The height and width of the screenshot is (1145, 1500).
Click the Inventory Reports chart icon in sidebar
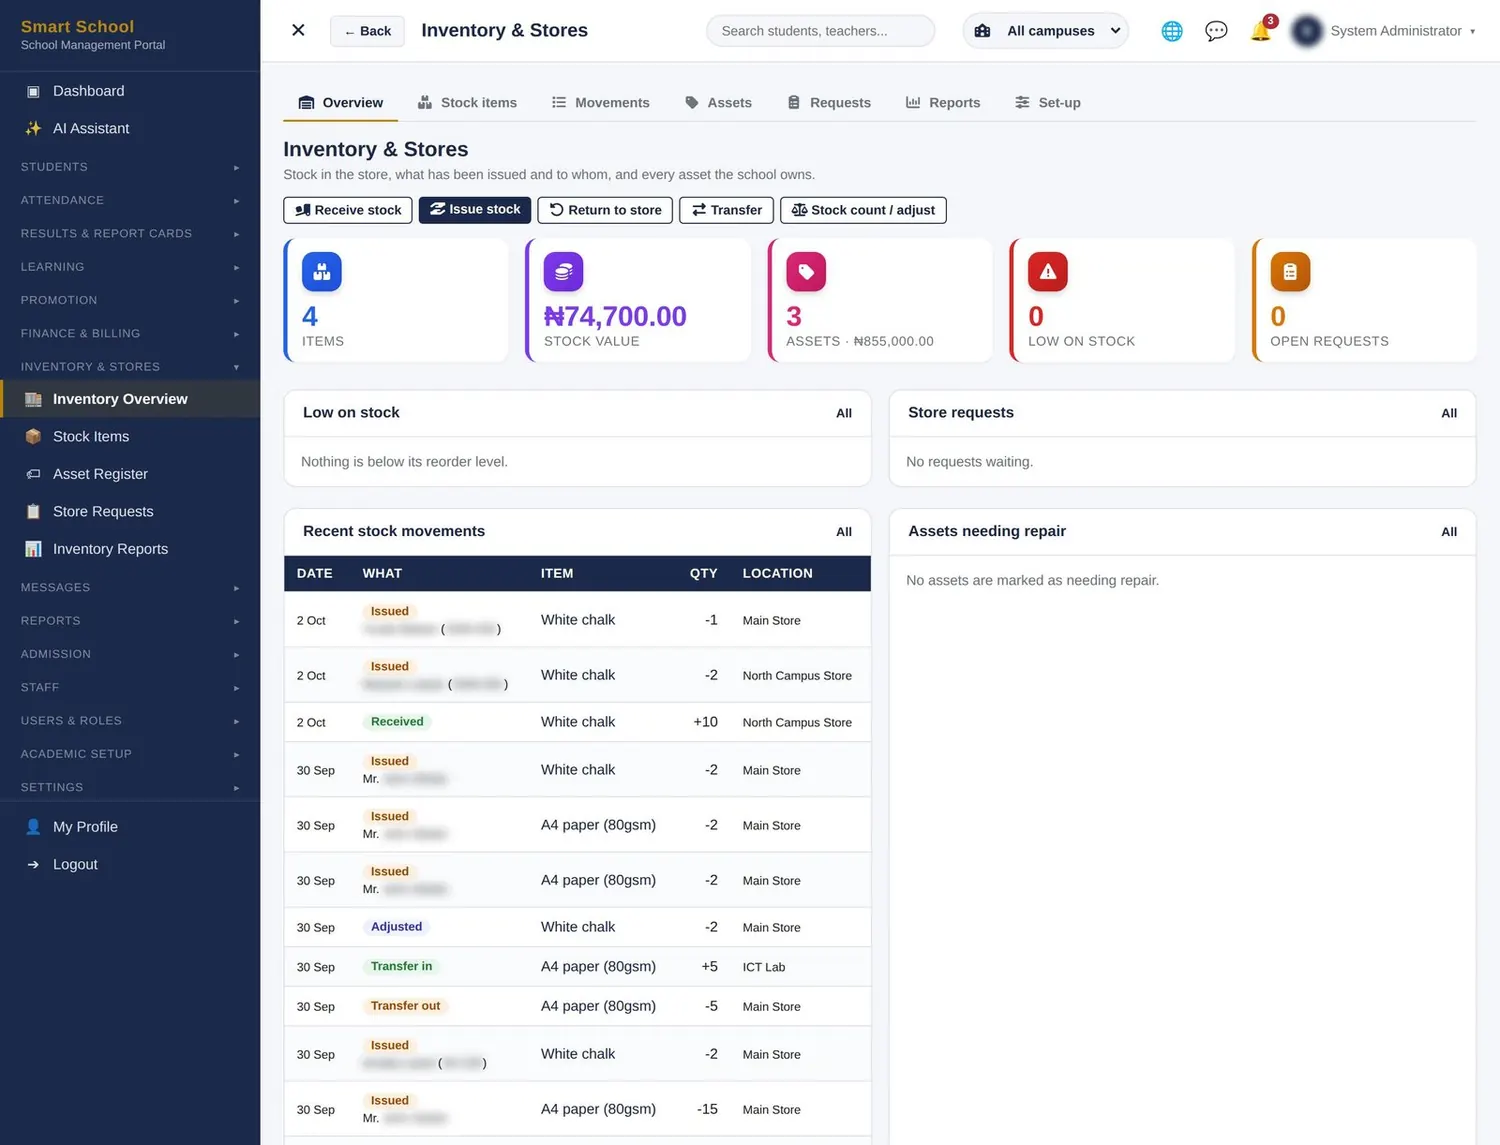[x=33, y=549]
